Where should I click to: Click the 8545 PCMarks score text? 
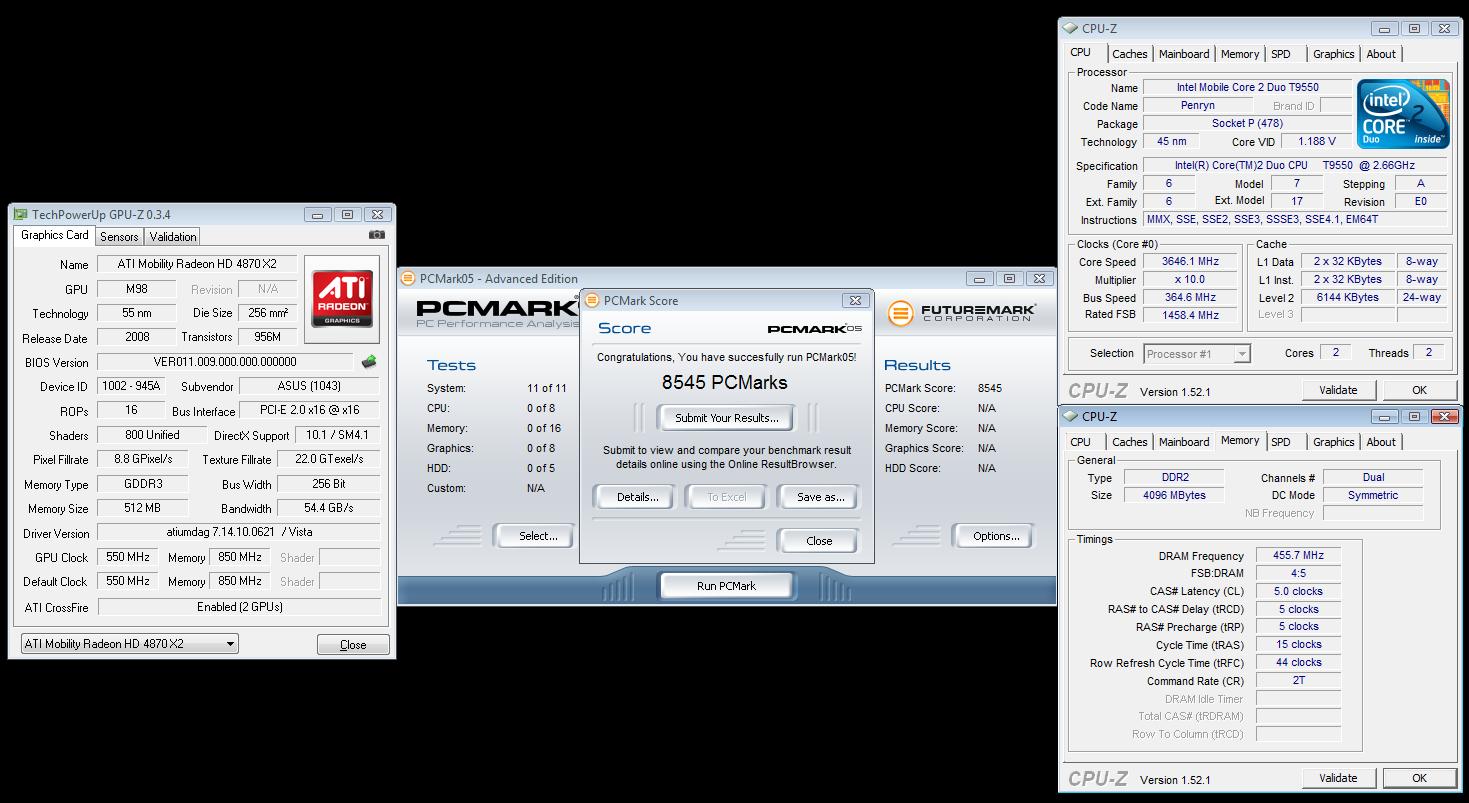click(x=725, y=382)
